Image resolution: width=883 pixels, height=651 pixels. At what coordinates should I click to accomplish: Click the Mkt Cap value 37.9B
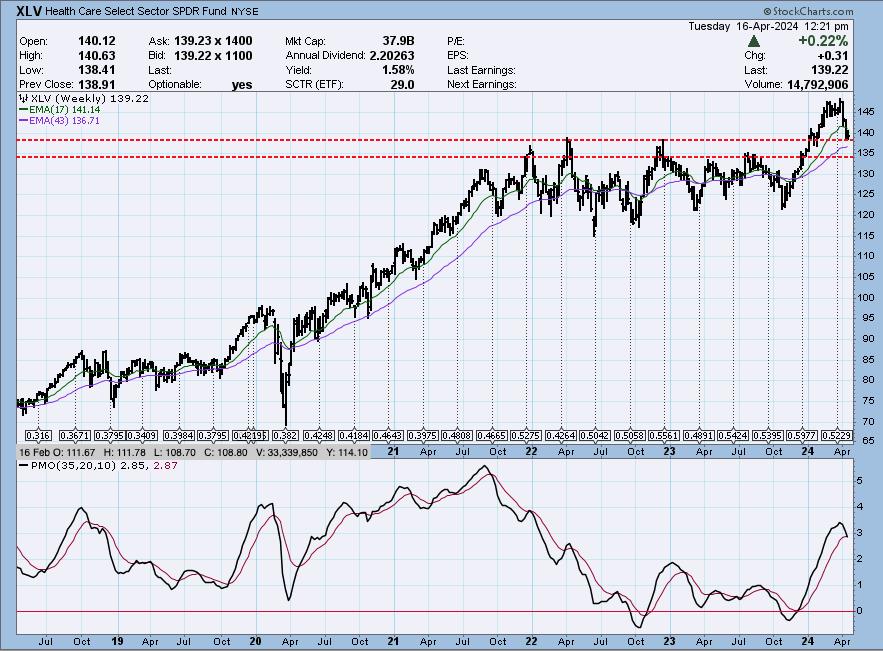(398, 41)
